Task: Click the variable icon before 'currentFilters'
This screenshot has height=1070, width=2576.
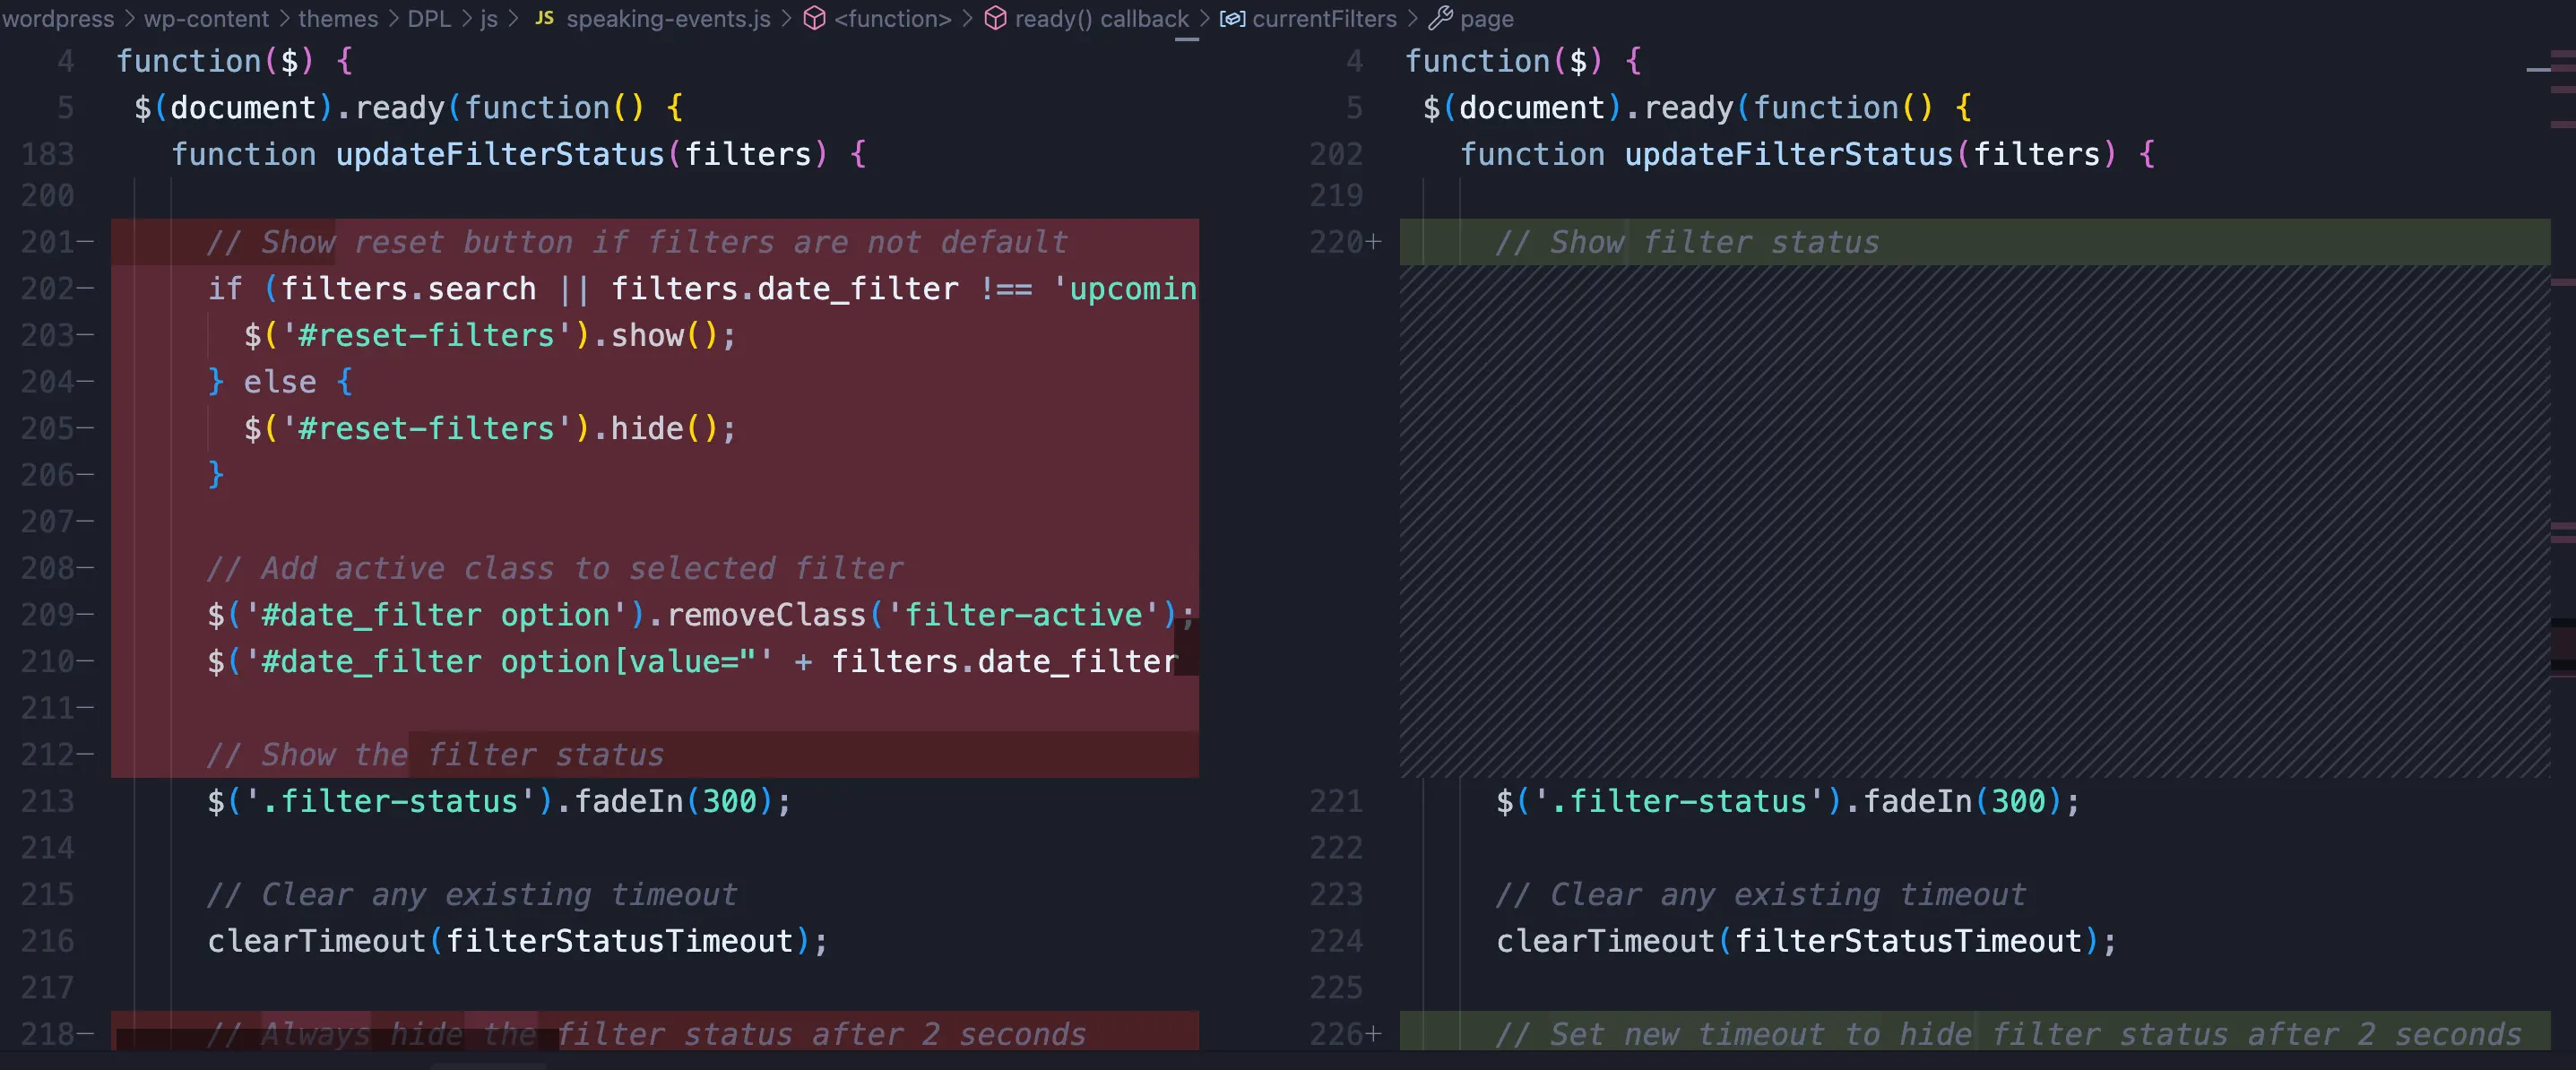Action: [1232, 18]
